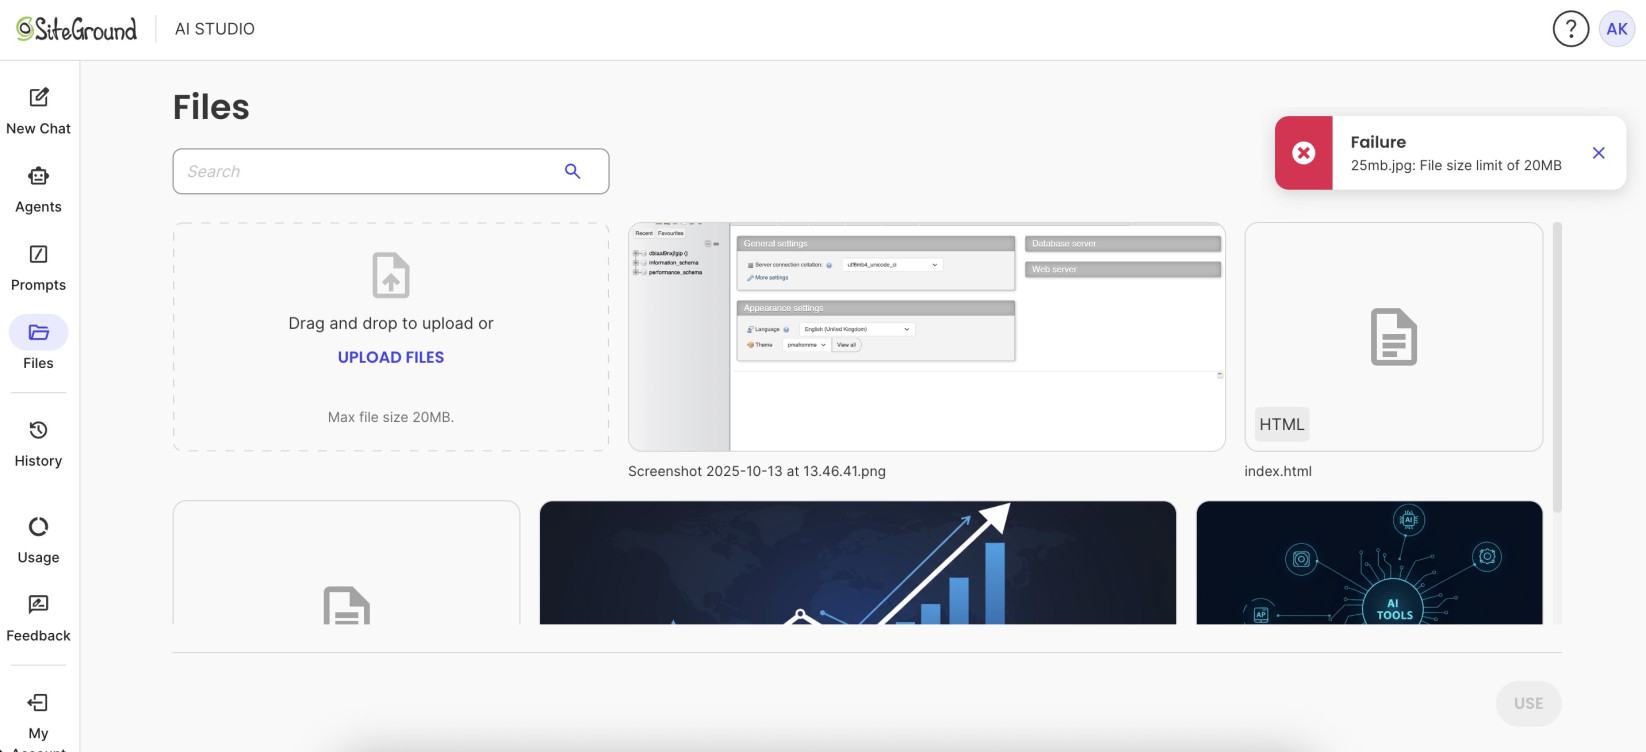Viewport: 1646px width, 752px height.
Task: Click the 'Drag and drop to upload or' text
Action: click(391, 323)
